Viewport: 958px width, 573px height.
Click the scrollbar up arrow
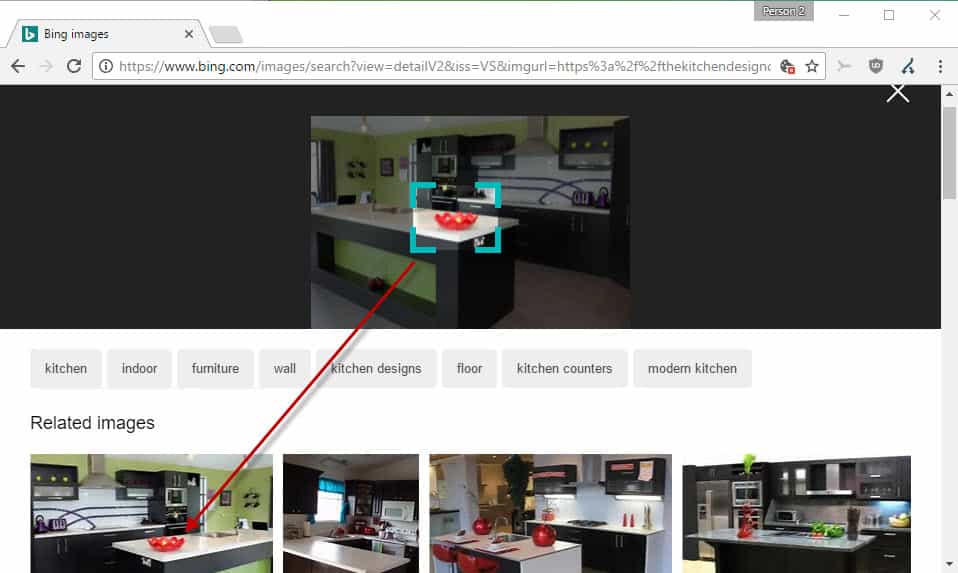point(949,94)
